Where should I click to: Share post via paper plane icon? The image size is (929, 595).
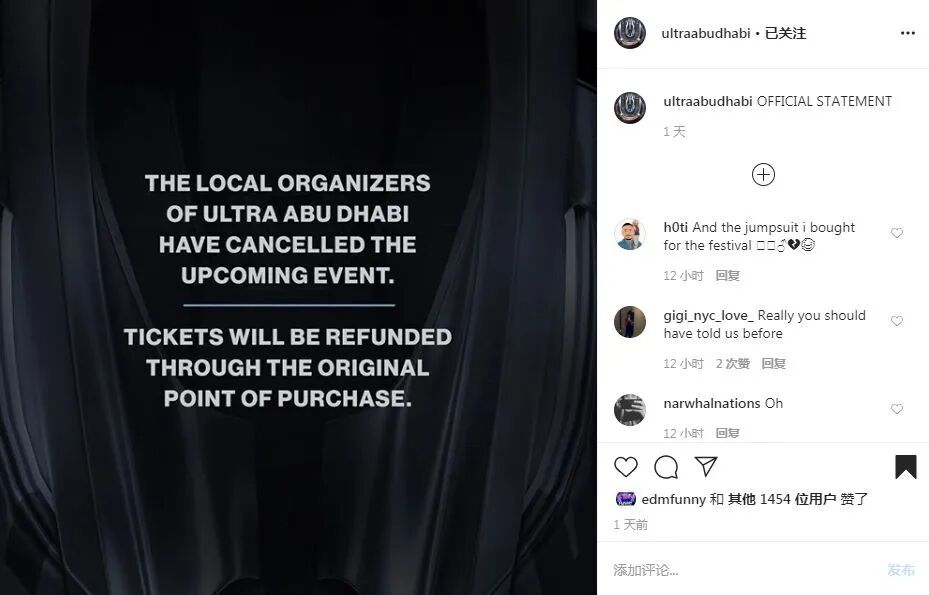click(x=706, y=466)
